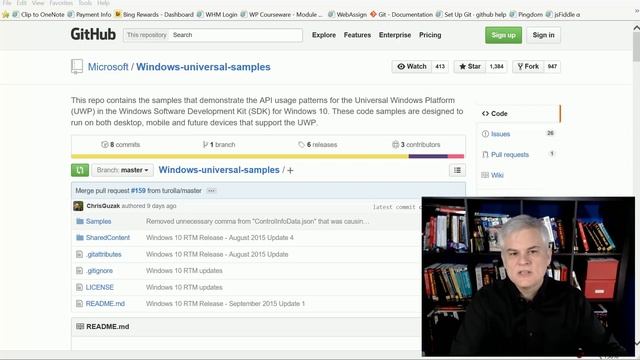The image size is (640, 360).
Task: Click the .gitignore file icon
Action: pos(79,271)
